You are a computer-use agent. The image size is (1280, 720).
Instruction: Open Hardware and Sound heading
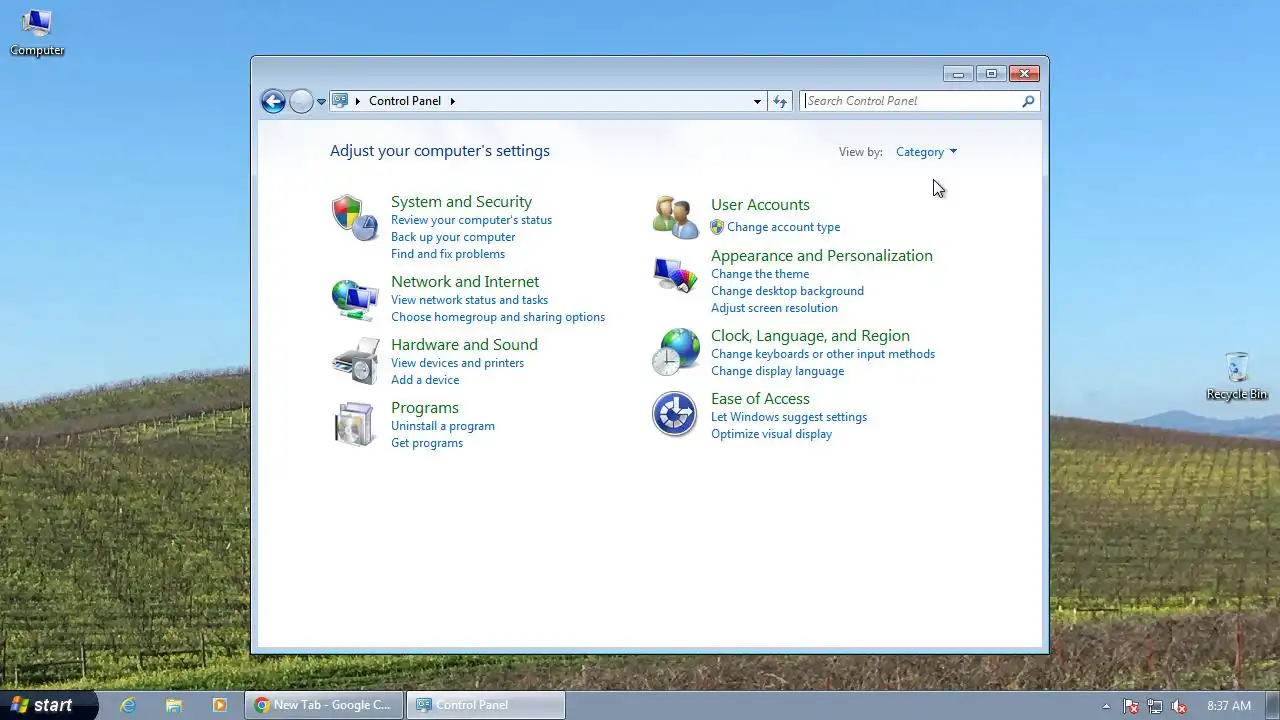464,345
